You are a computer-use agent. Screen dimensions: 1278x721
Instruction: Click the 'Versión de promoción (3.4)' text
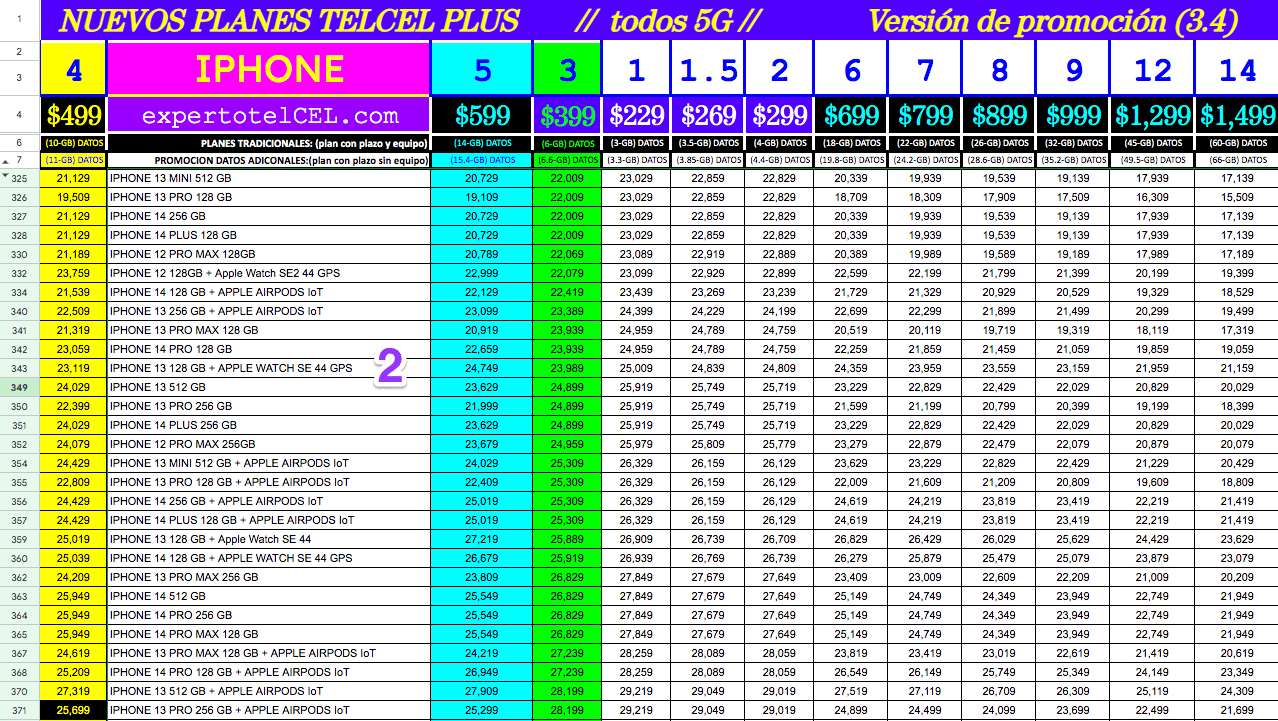(1053, 20)
